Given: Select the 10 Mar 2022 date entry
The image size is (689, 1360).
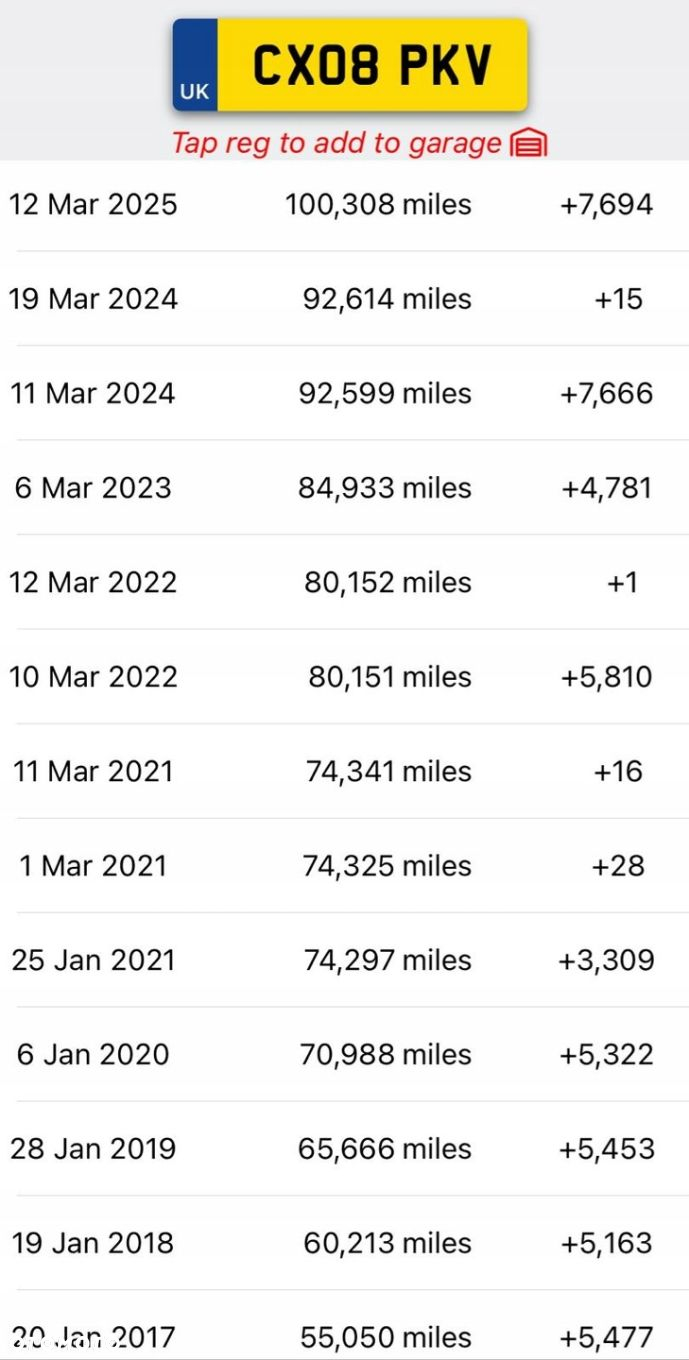Looking at the screenshot, I should click(93, 677).
